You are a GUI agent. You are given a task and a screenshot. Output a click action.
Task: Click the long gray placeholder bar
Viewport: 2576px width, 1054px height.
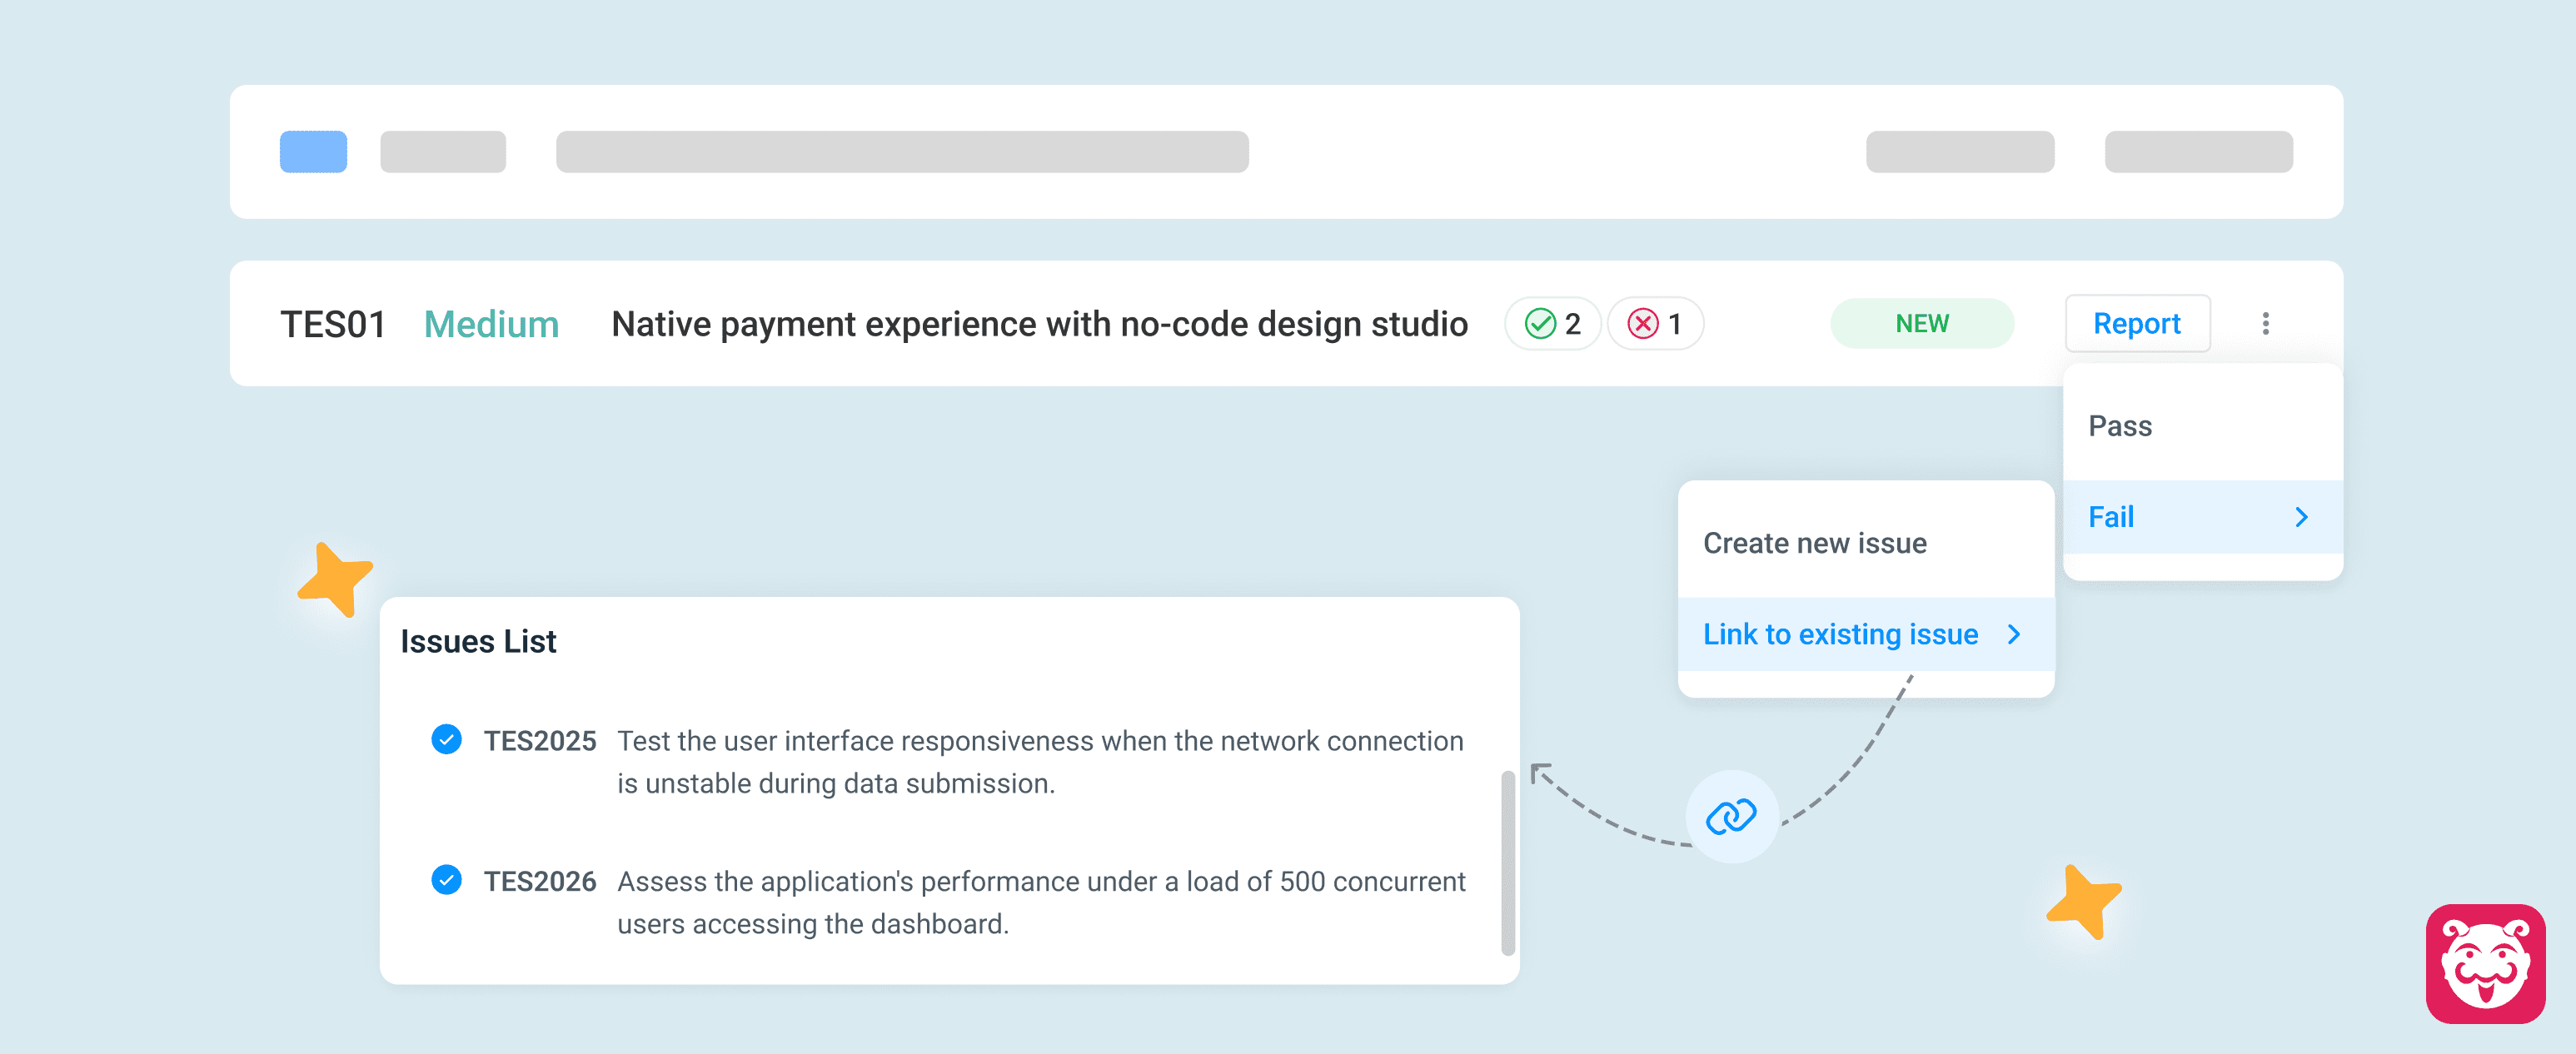pyautogui.click(x=902, y=152)
